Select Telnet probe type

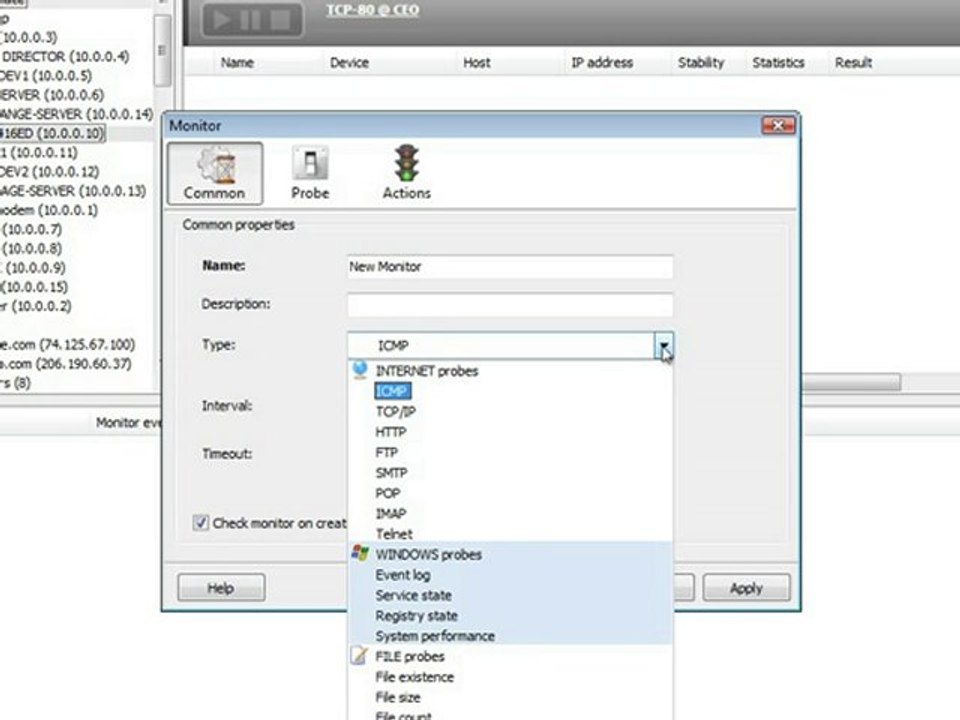tap(394, 534)
